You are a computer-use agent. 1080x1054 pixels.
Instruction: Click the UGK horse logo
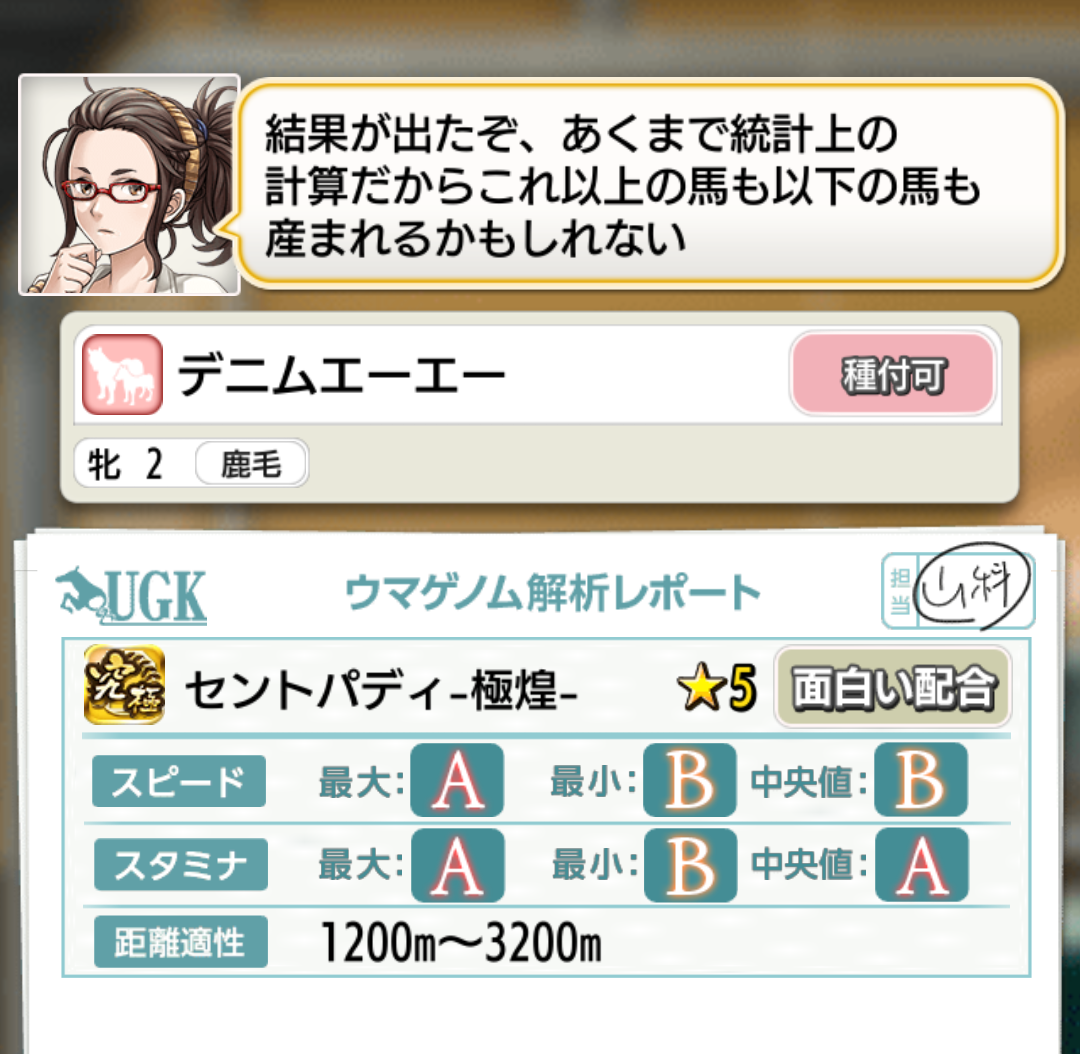(131, 596)
